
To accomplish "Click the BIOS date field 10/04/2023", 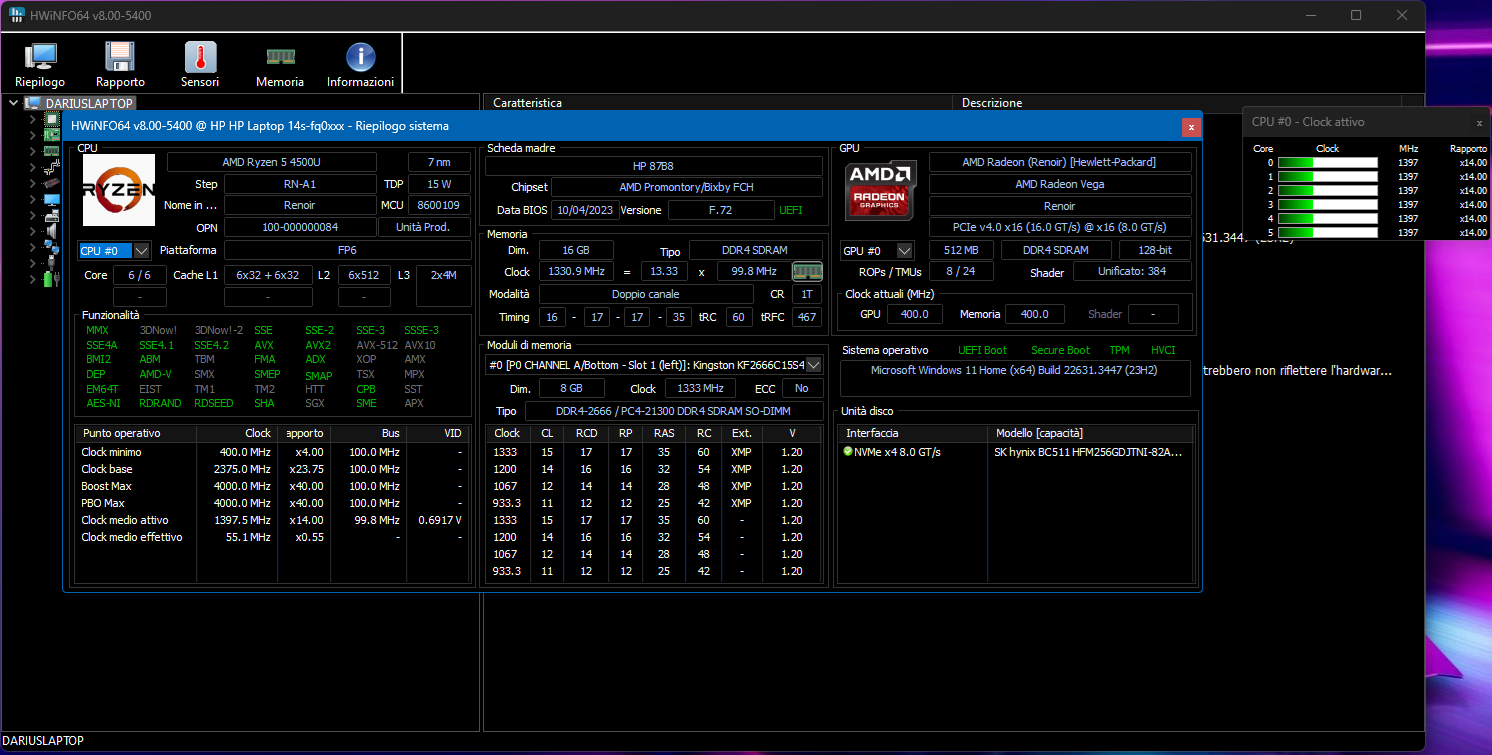I will 585,210.
